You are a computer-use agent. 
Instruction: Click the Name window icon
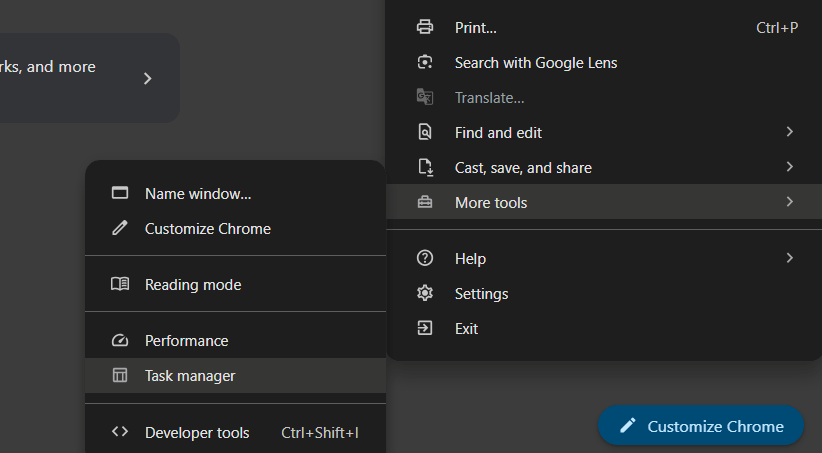tap(120, 193)
